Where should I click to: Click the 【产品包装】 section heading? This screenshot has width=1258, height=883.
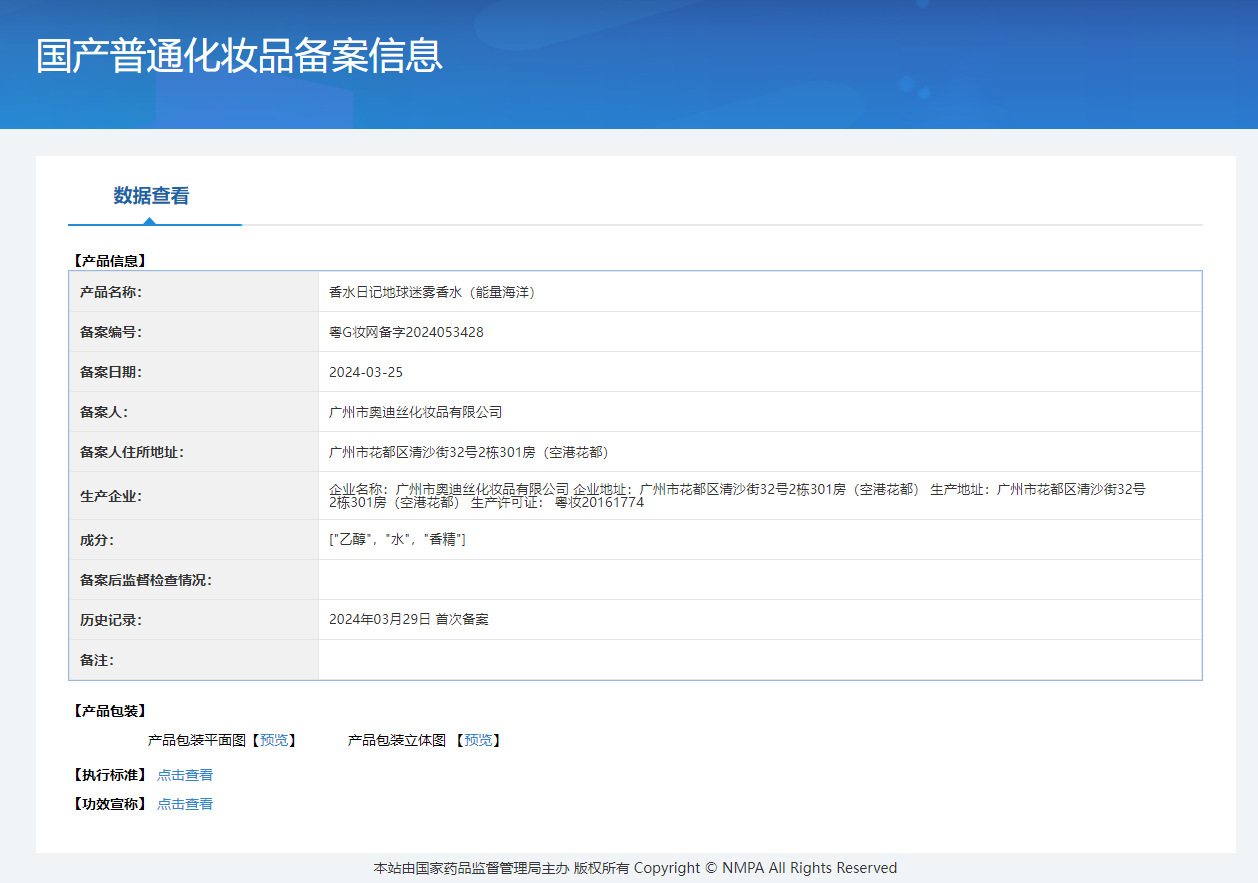pyautogui.click(x=110, y=711)
